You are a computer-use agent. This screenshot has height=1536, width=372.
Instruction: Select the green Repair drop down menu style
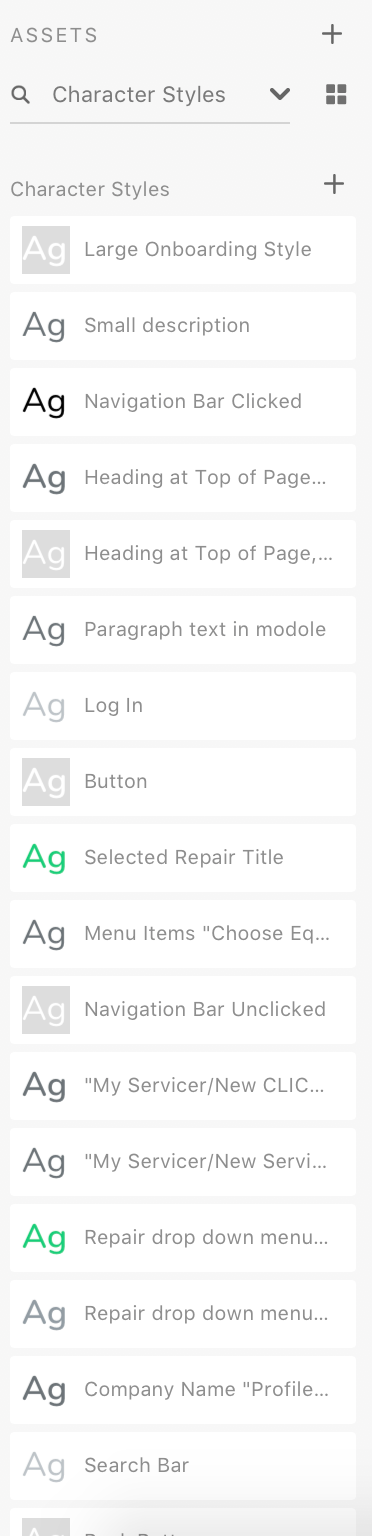183,1238
